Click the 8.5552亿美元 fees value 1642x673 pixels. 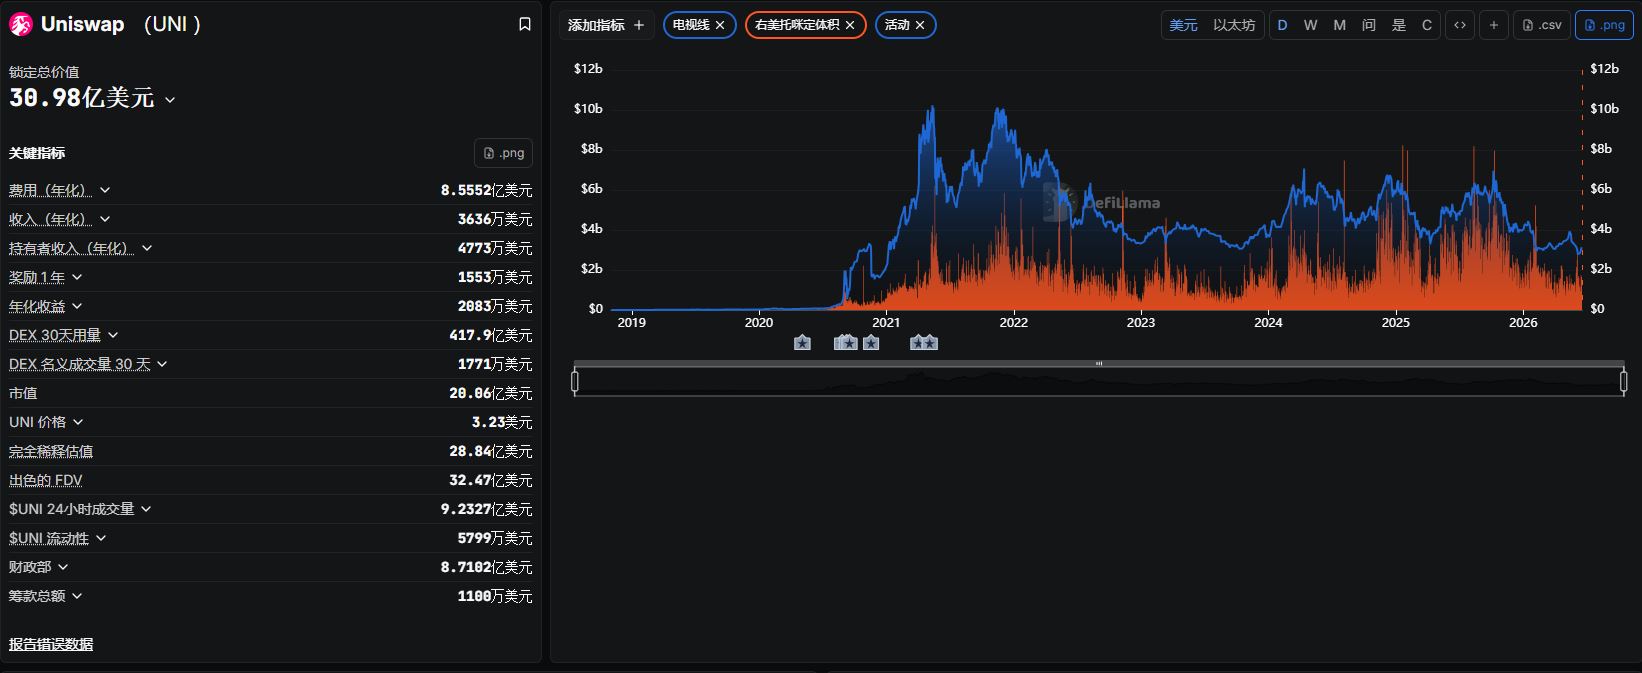[x=486, y=190]
